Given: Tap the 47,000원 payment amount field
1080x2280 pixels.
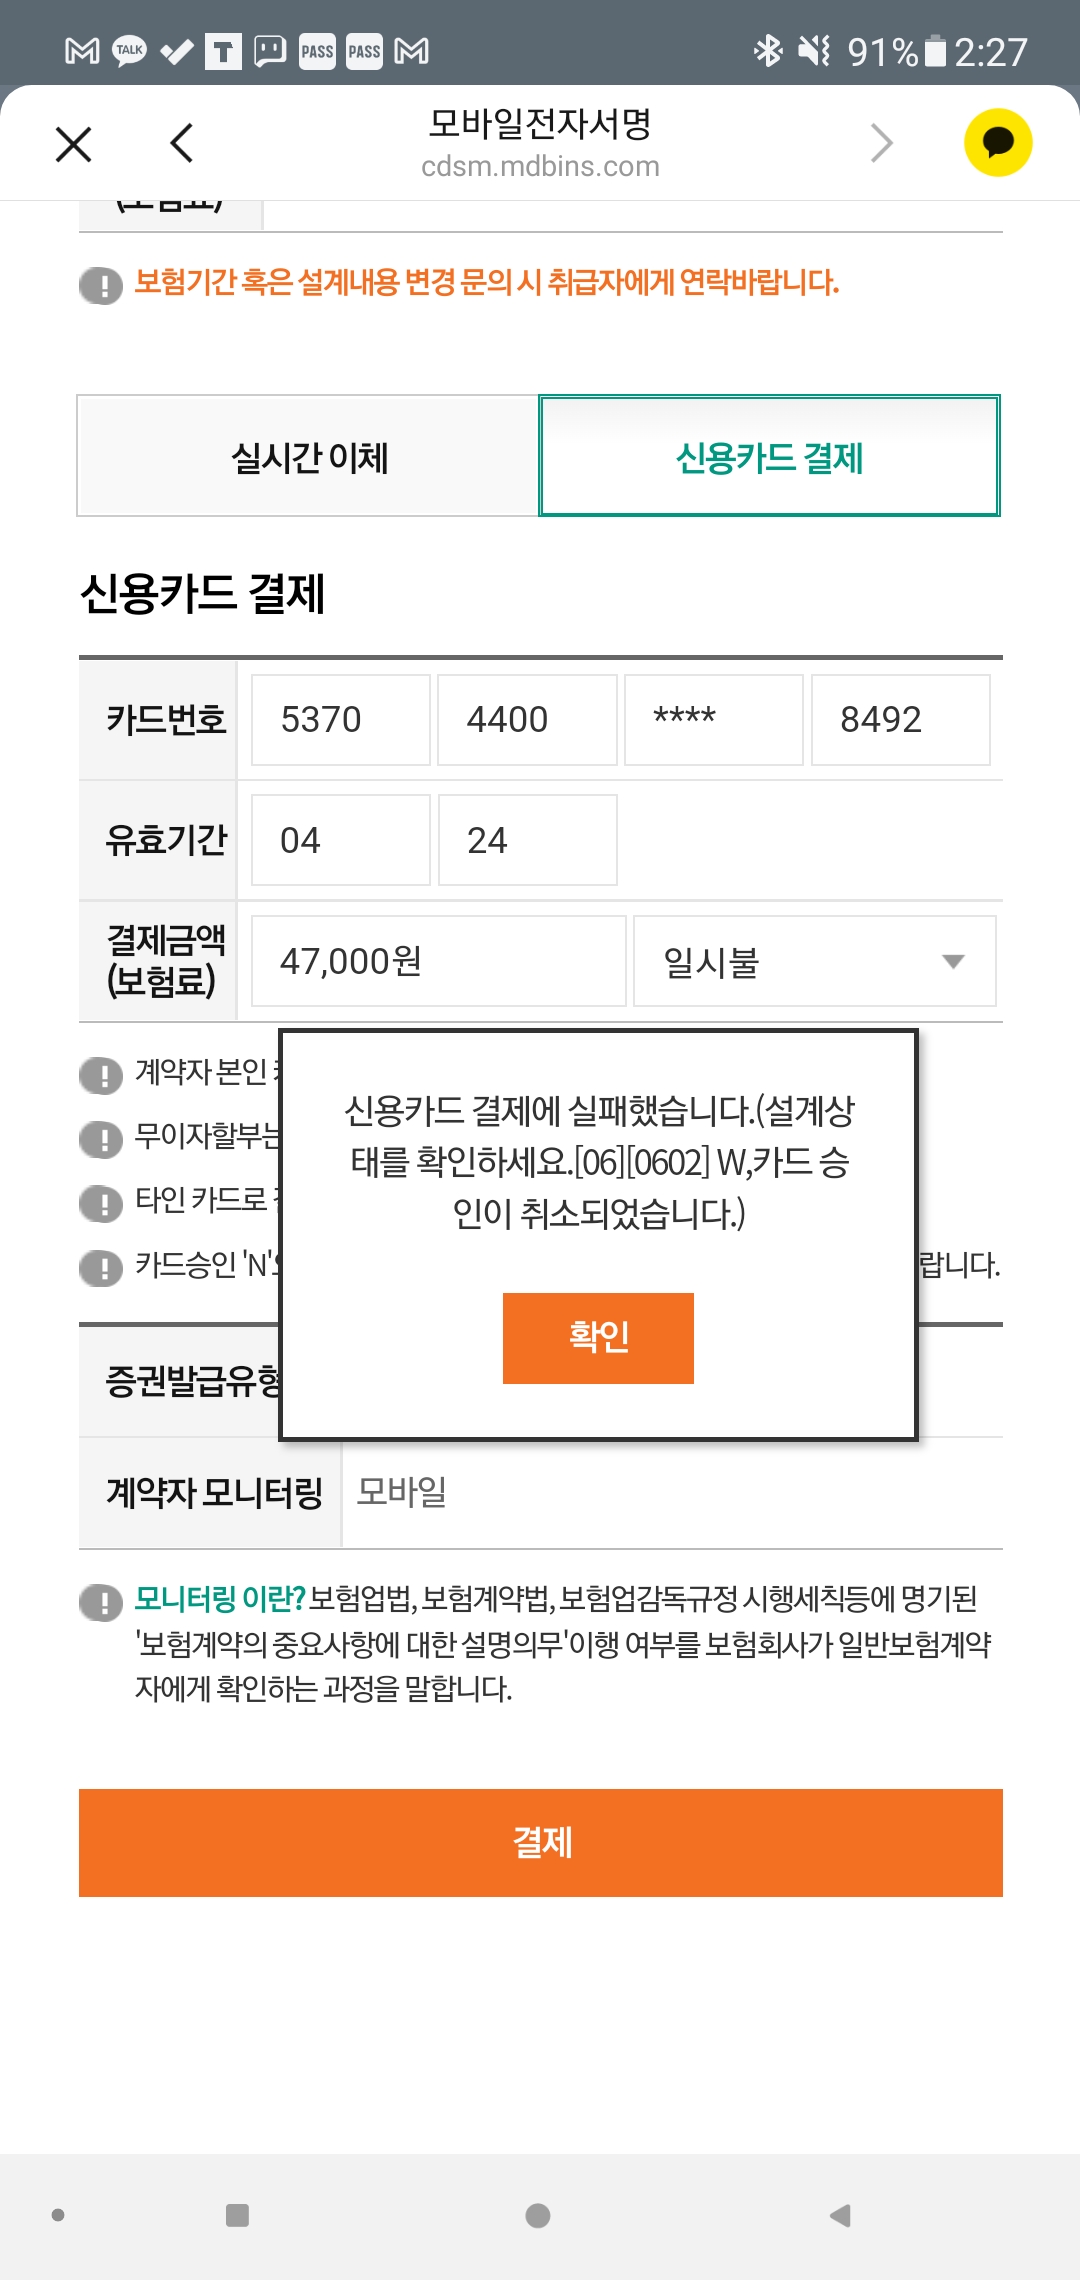Looking at the screenshot, I should point(438,961).
